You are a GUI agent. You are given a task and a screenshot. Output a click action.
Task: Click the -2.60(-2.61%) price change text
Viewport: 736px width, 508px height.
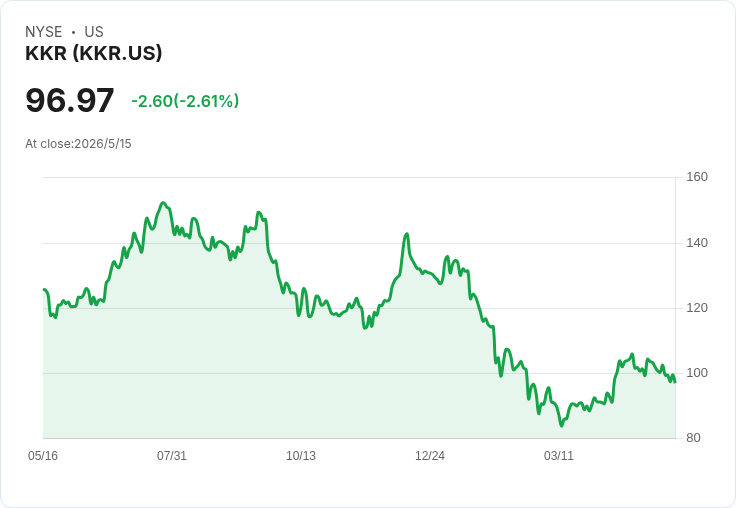[185, 101]
